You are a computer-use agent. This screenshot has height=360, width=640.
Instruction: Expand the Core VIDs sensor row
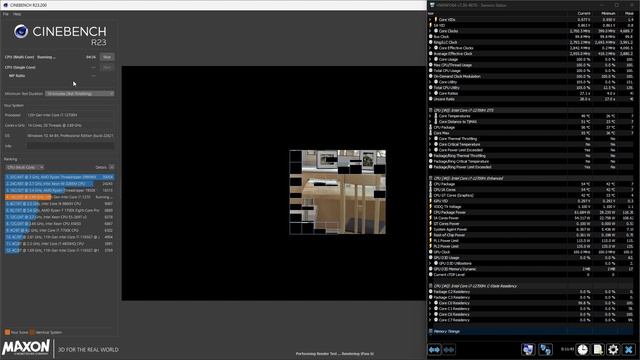430,20
